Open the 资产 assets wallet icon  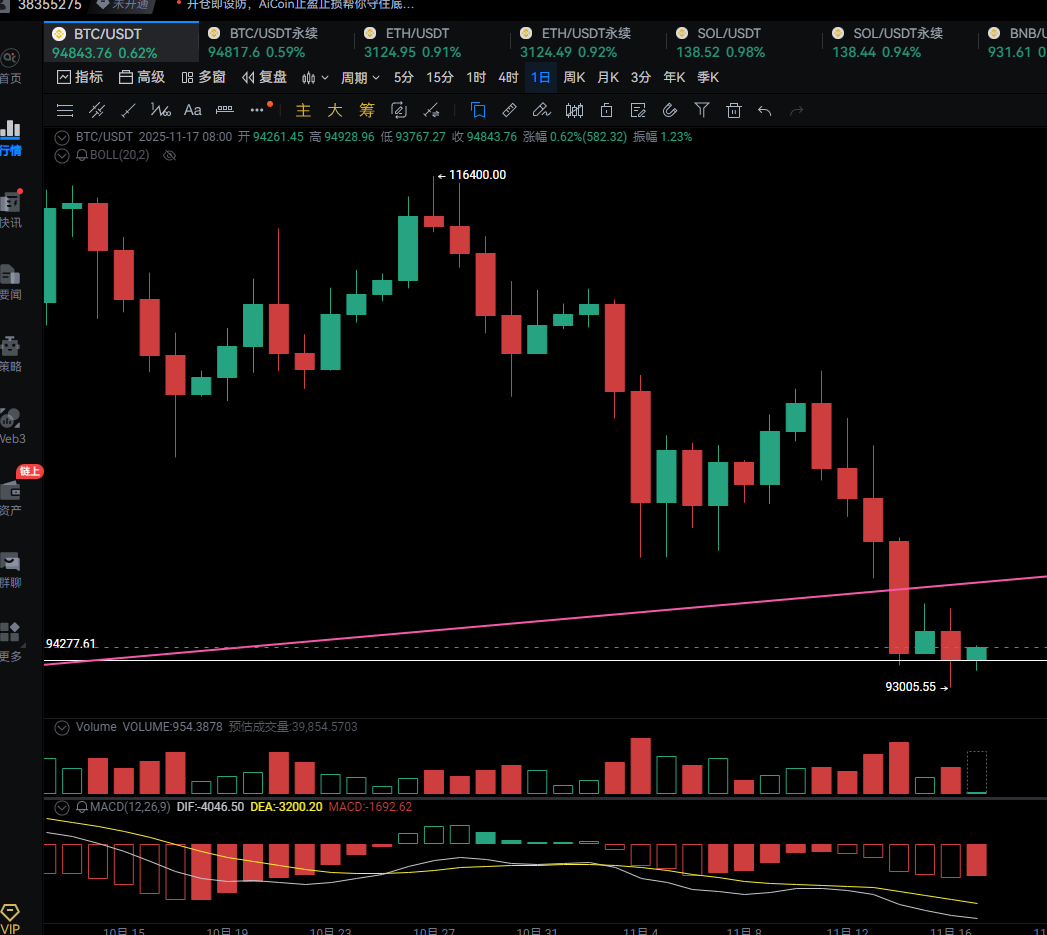[11, 497]
